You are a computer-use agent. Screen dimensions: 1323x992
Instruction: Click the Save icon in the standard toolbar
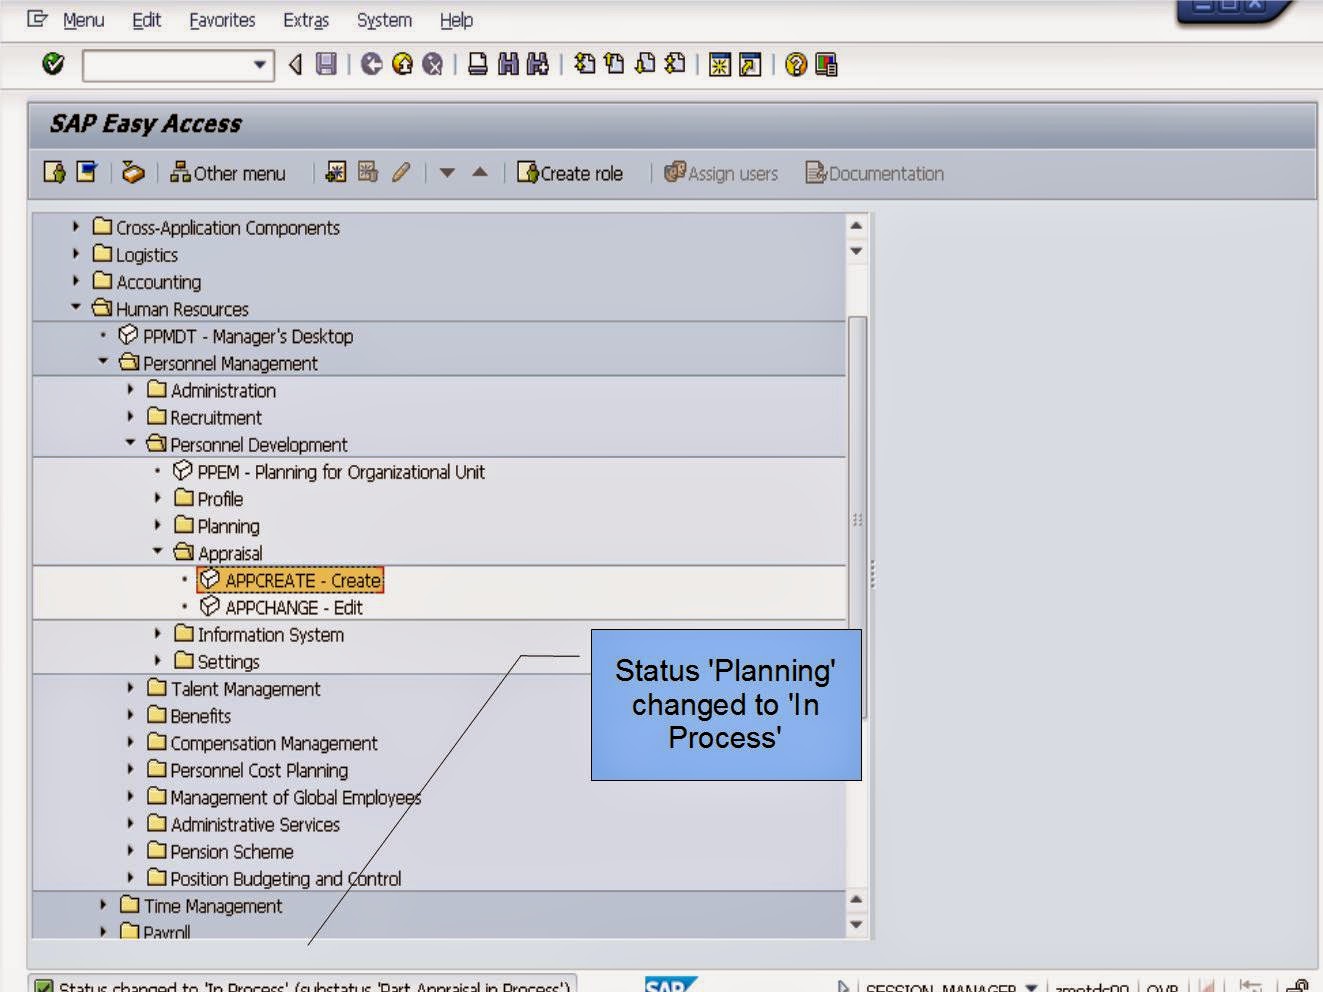click(327, 64)
